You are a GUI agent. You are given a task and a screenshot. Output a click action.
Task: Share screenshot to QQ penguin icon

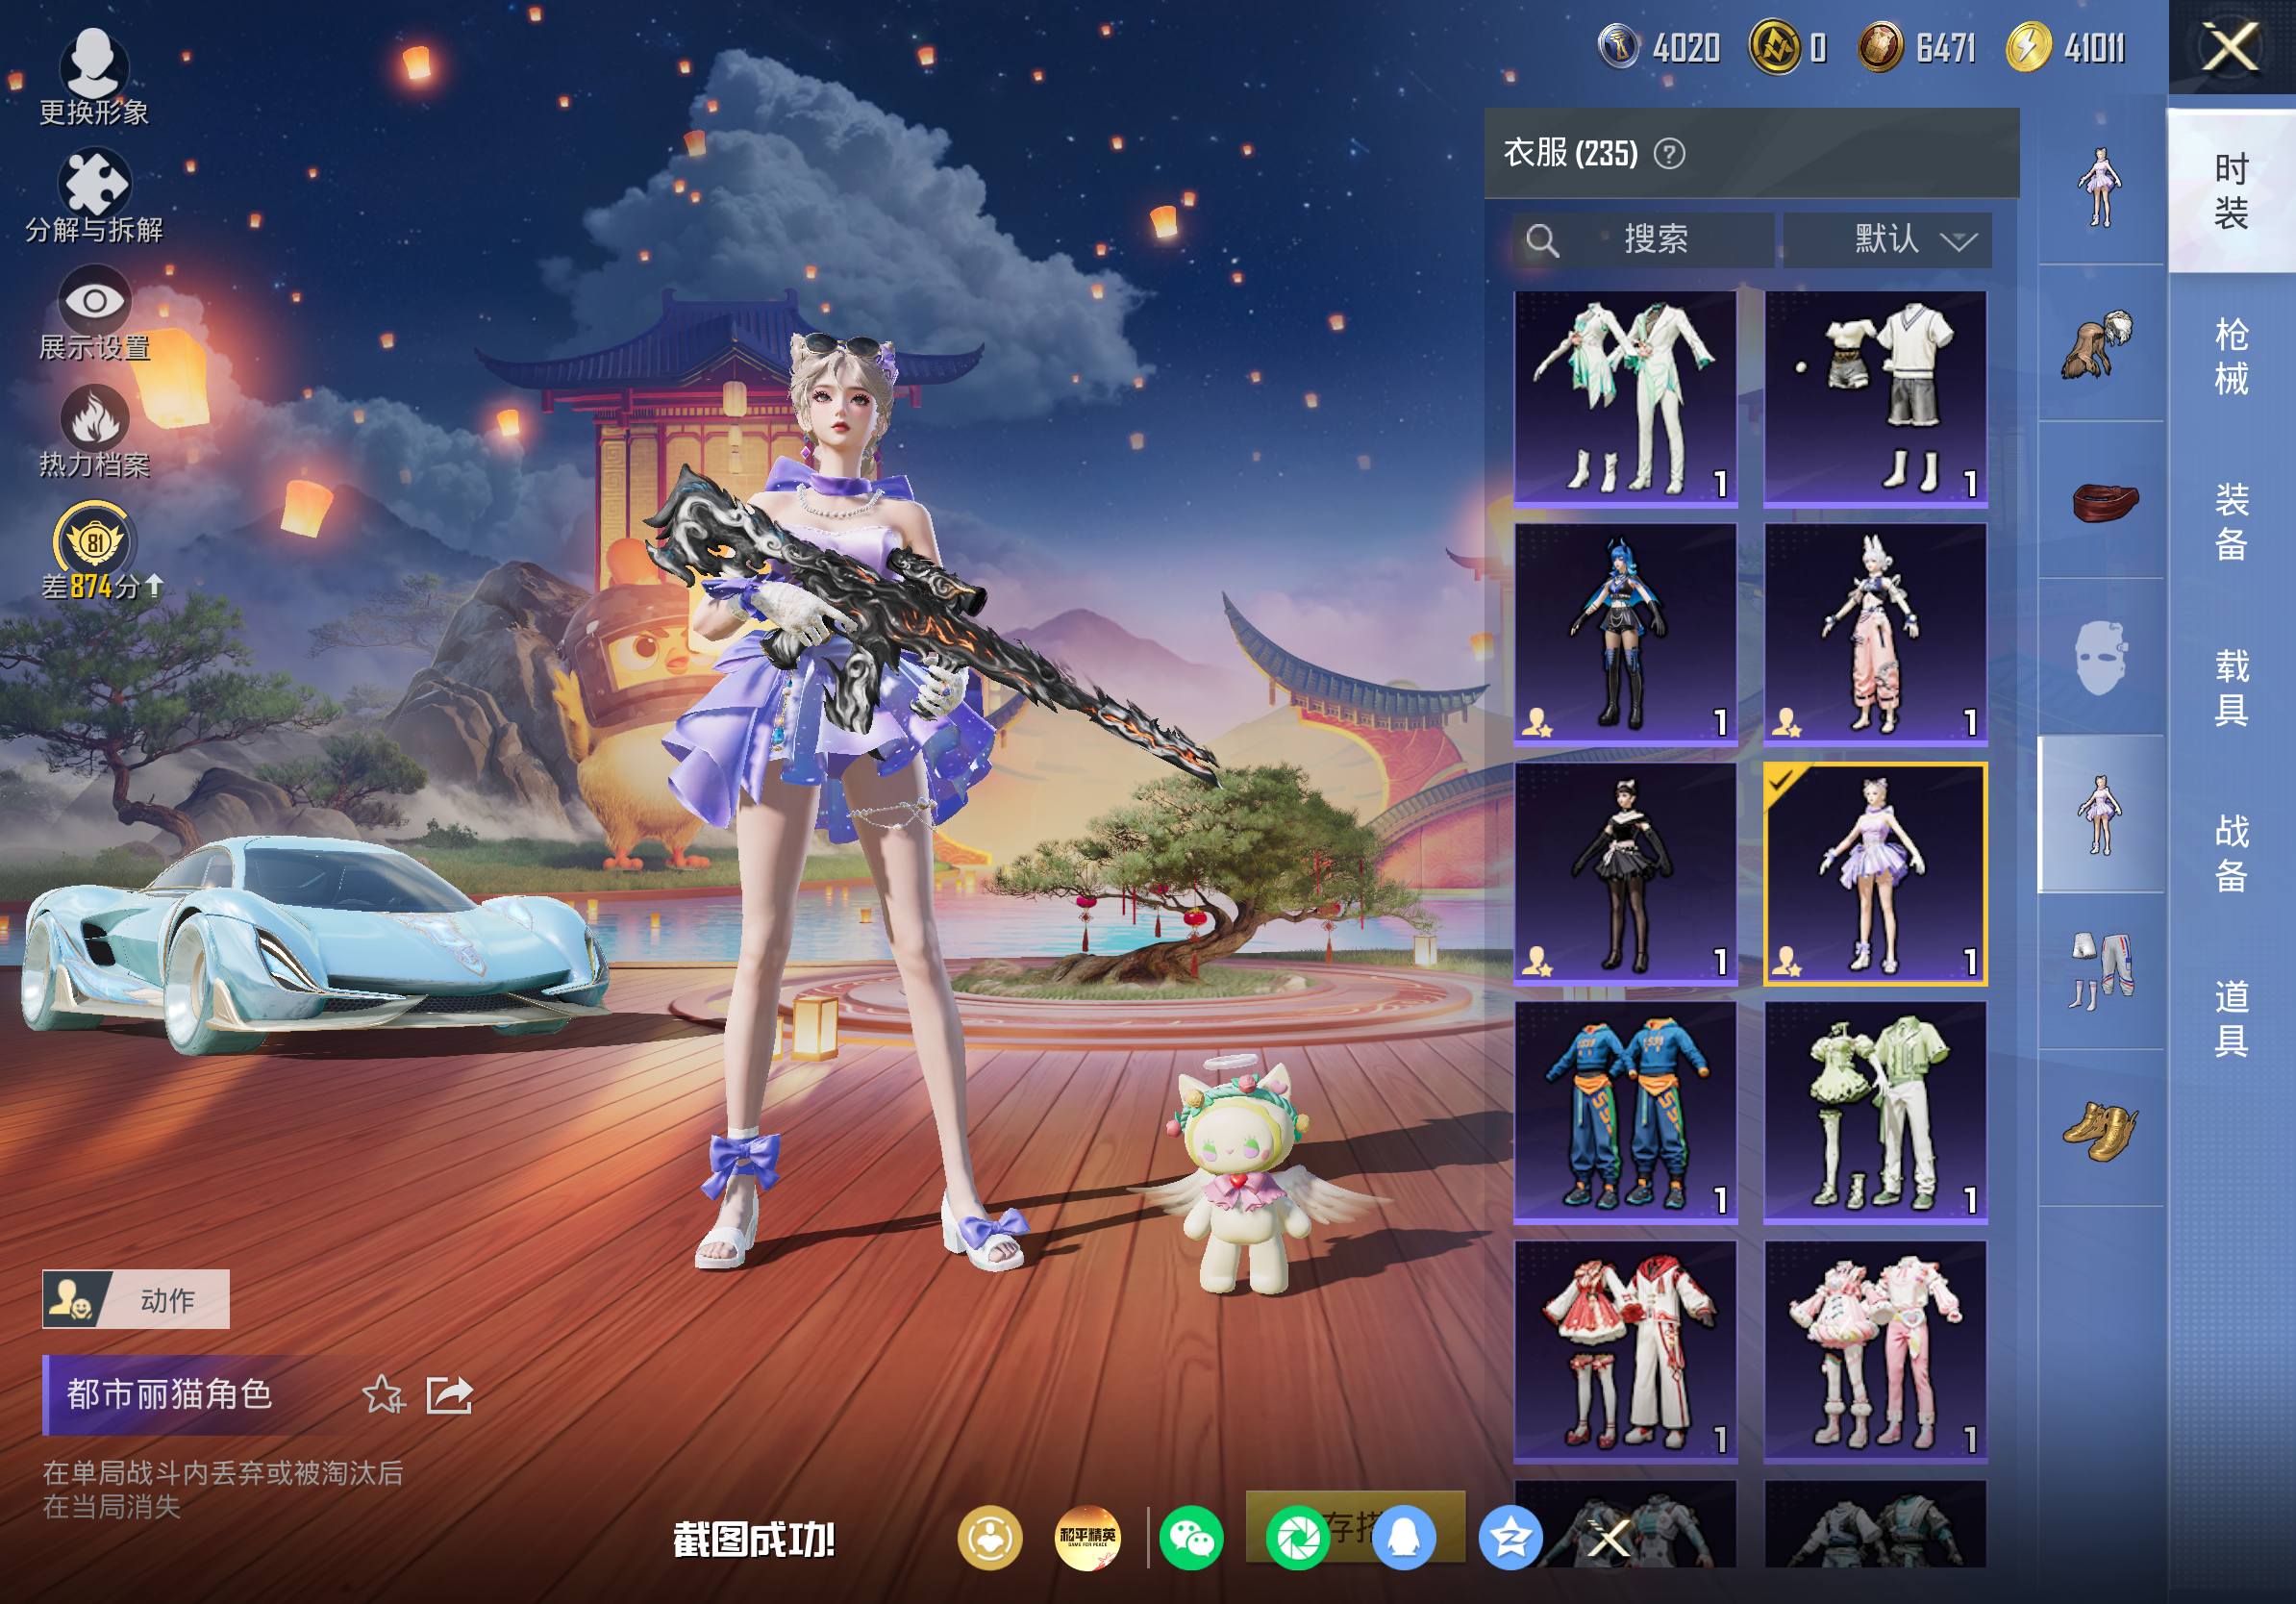1404,1537
